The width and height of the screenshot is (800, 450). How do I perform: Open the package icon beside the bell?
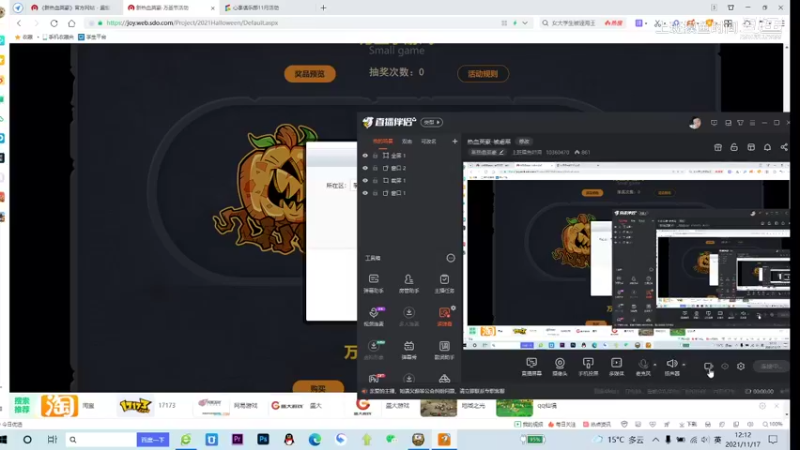pyautogui.click(x=751, y=147)
